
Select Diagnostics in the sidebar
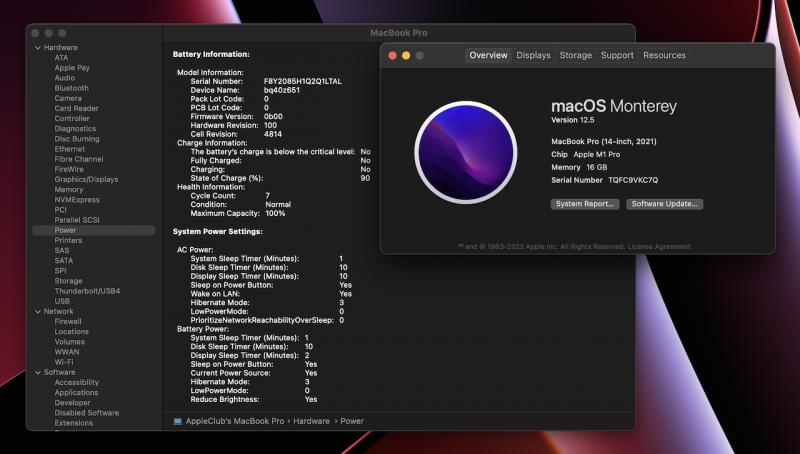75,129
